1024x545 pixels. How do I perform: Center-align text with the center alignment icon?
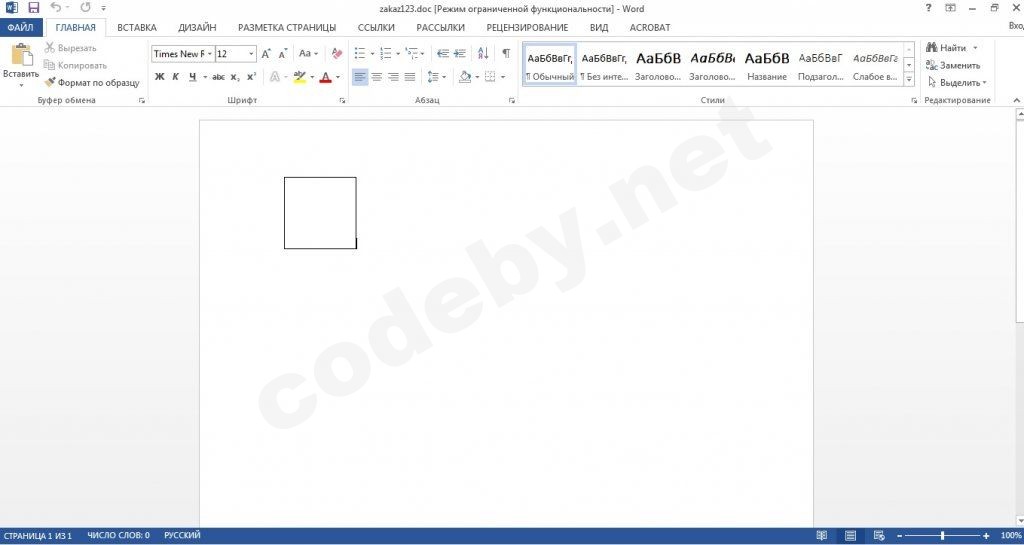tap(377, 77)
